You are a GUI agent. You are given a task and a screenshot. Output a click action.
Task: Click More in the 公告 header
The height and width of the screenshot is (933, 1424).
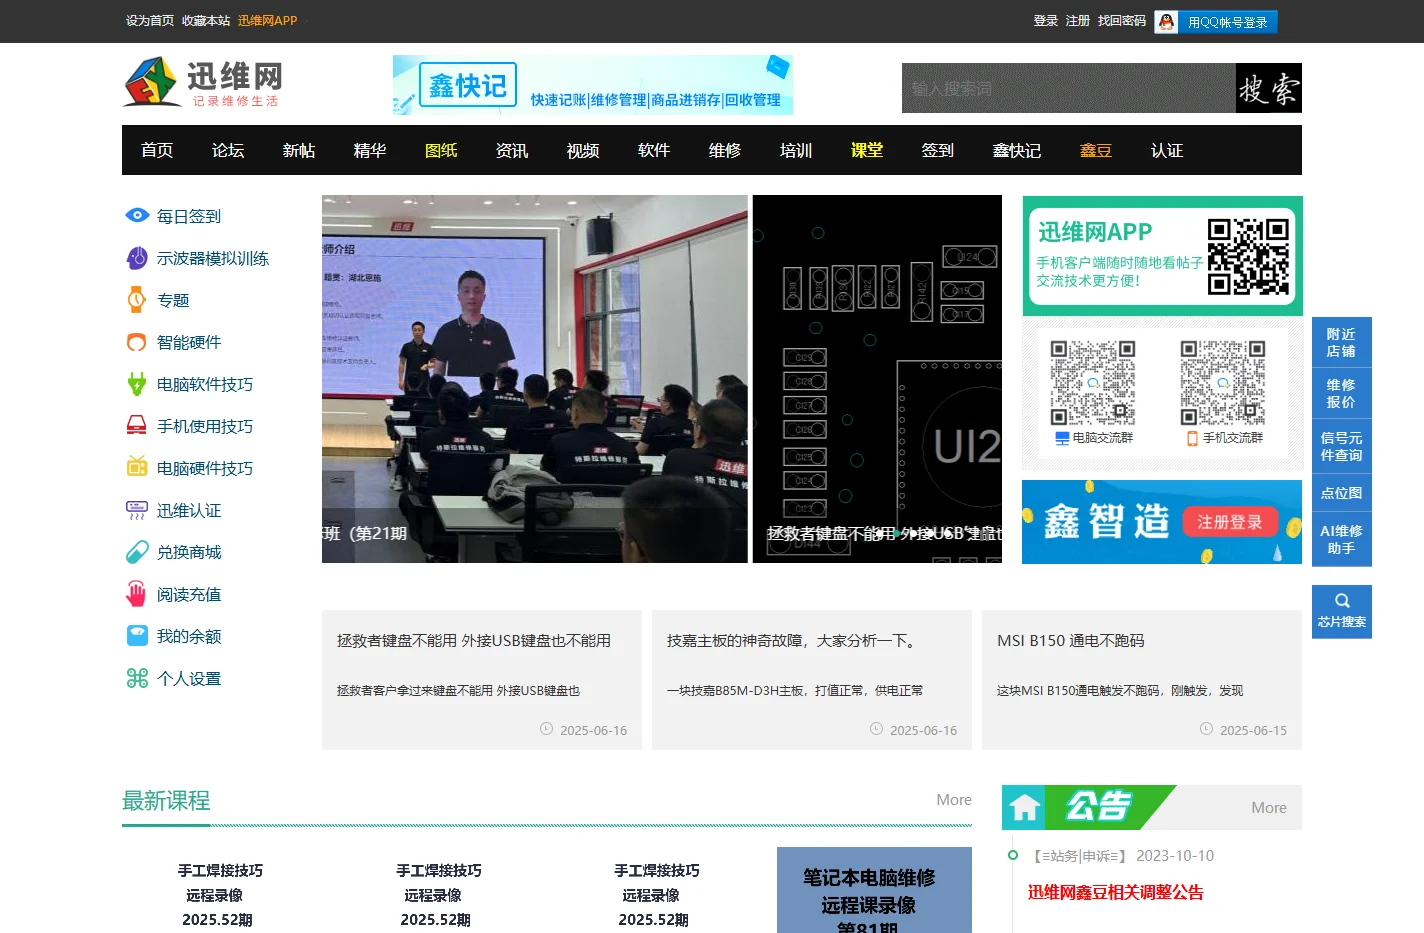[x=1269, y=807]
